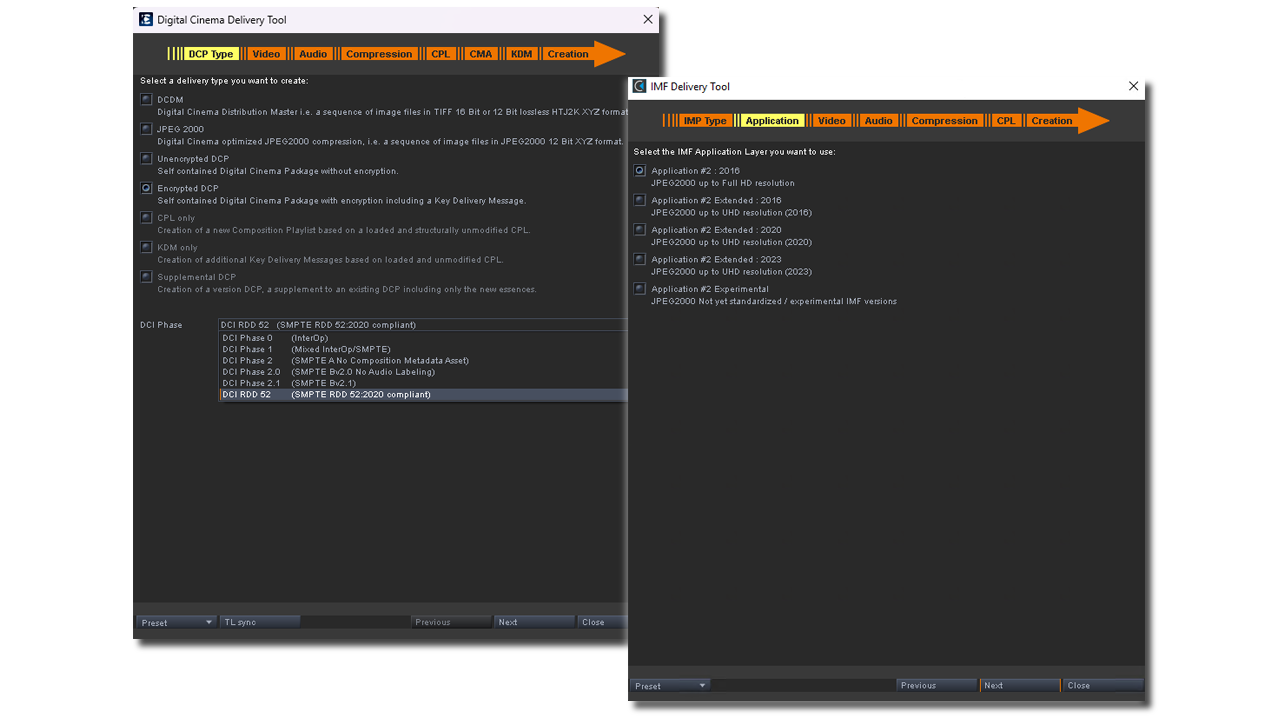Choose the Supplemental DCP option
The height and width of the screenshot is (720, 1280).
click(147, 277)
